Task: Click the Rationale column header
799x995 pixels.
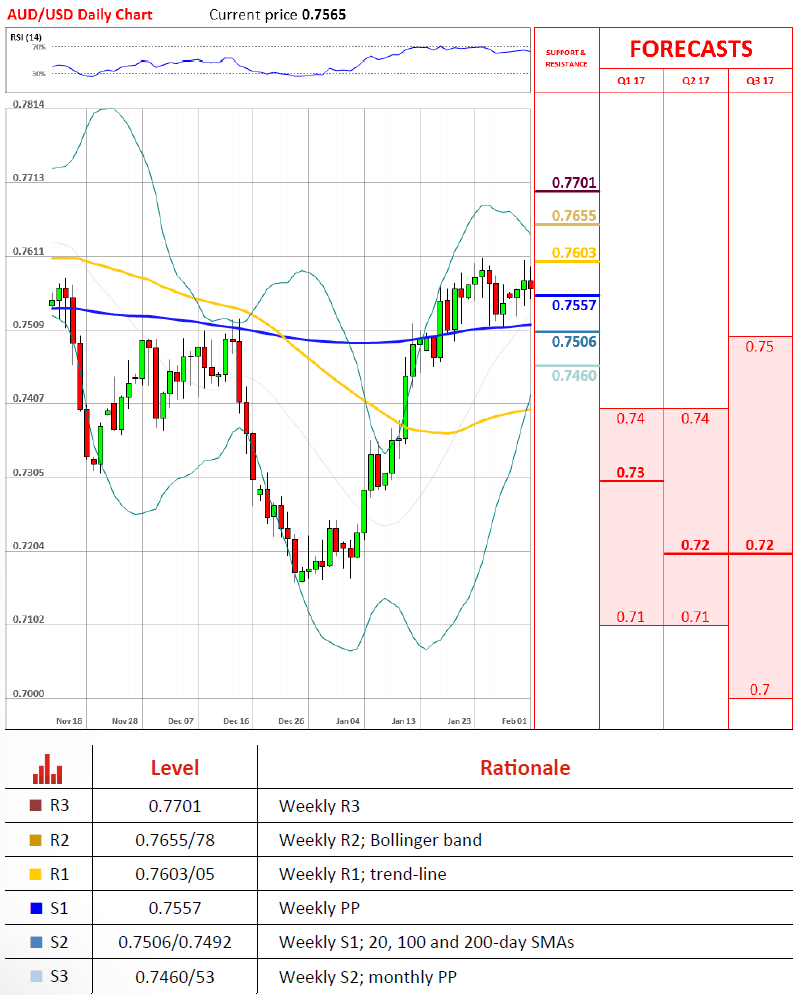Action: [x=525, y=768]
